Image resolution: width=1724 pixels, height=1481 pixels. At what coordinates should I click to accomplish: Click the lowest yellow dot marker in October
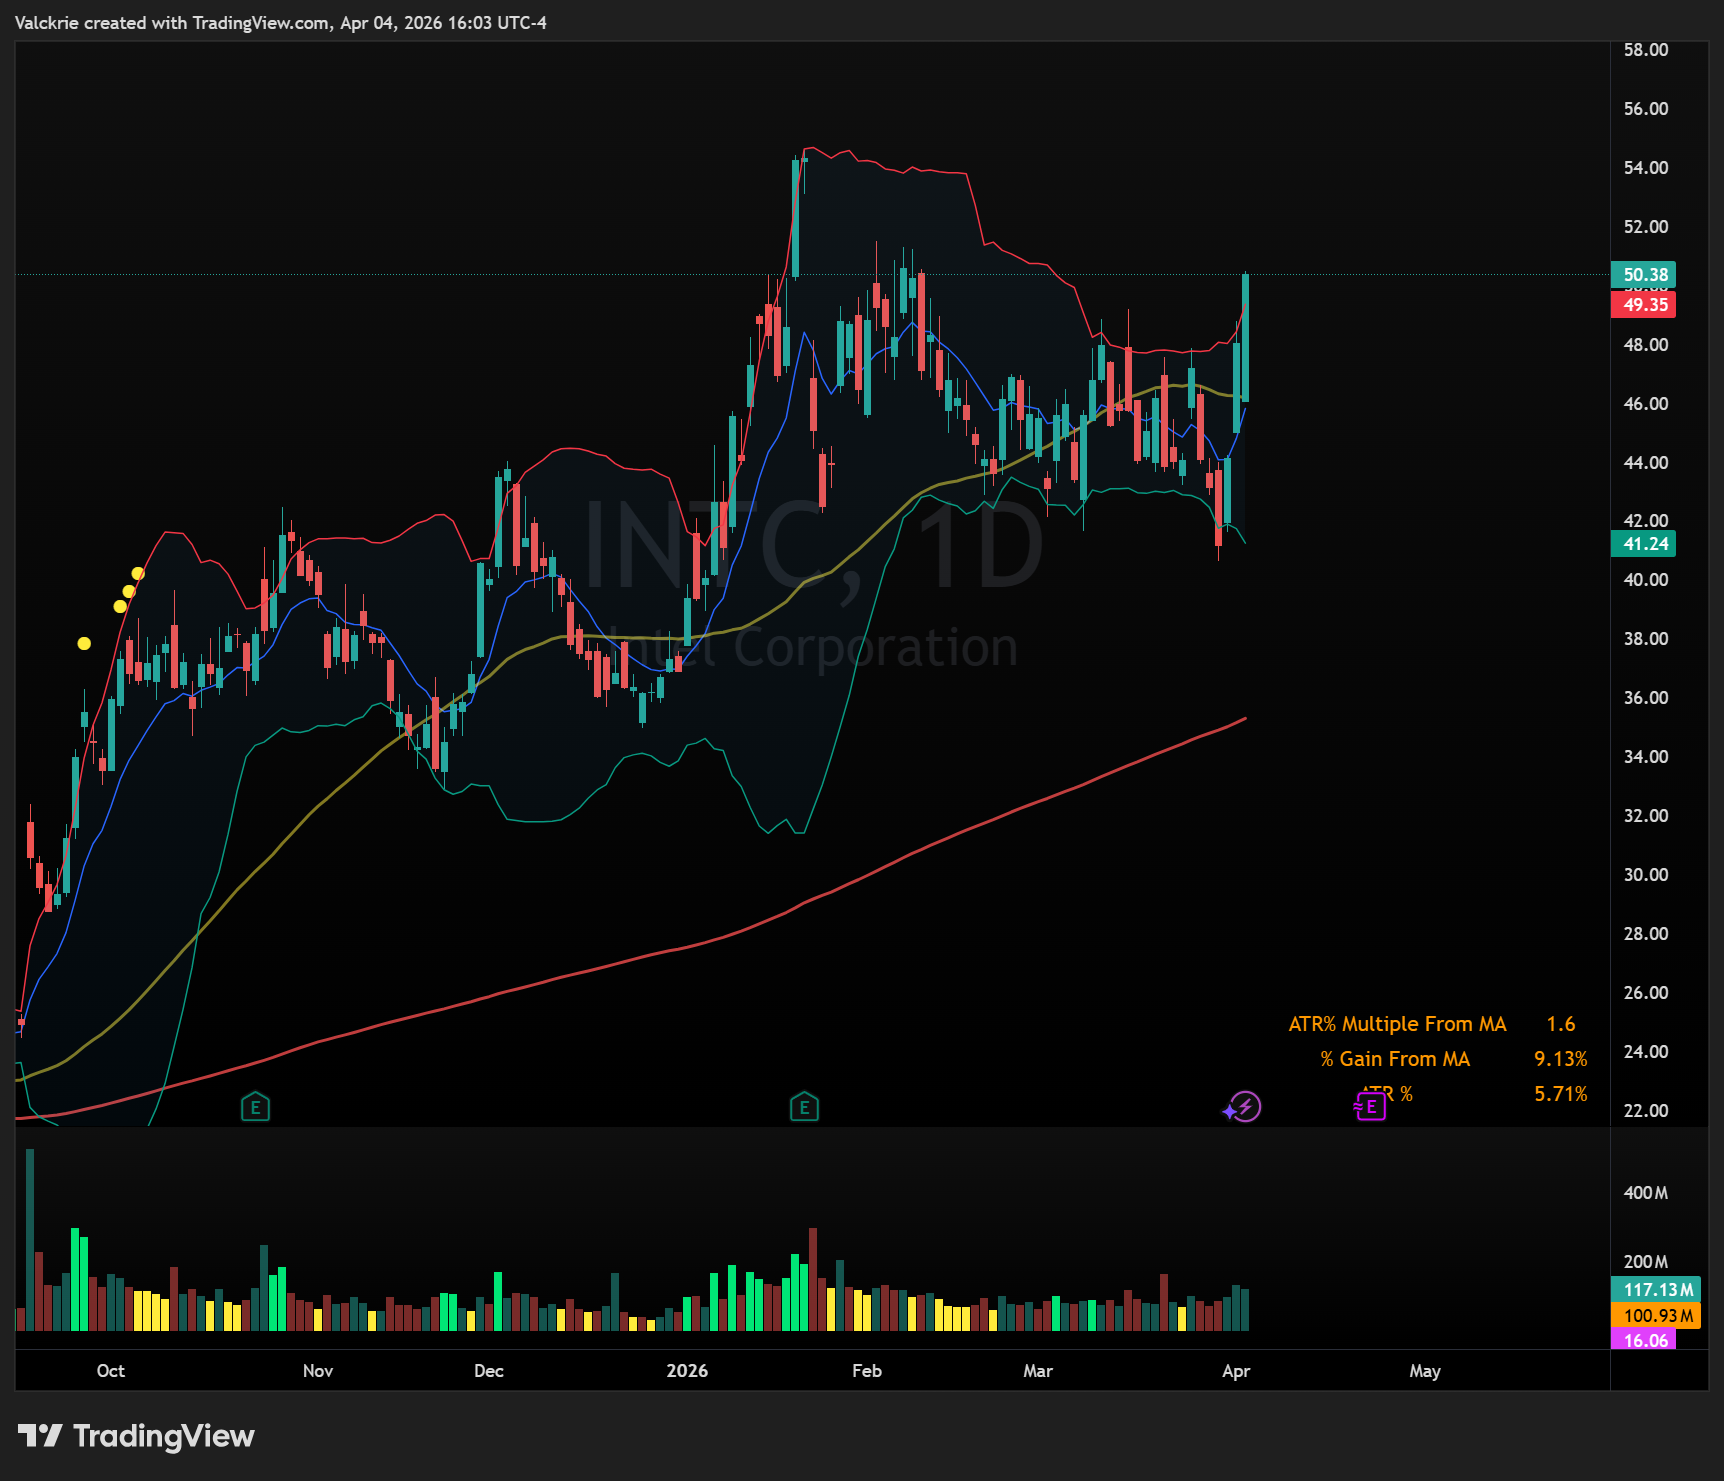[84, 644]
